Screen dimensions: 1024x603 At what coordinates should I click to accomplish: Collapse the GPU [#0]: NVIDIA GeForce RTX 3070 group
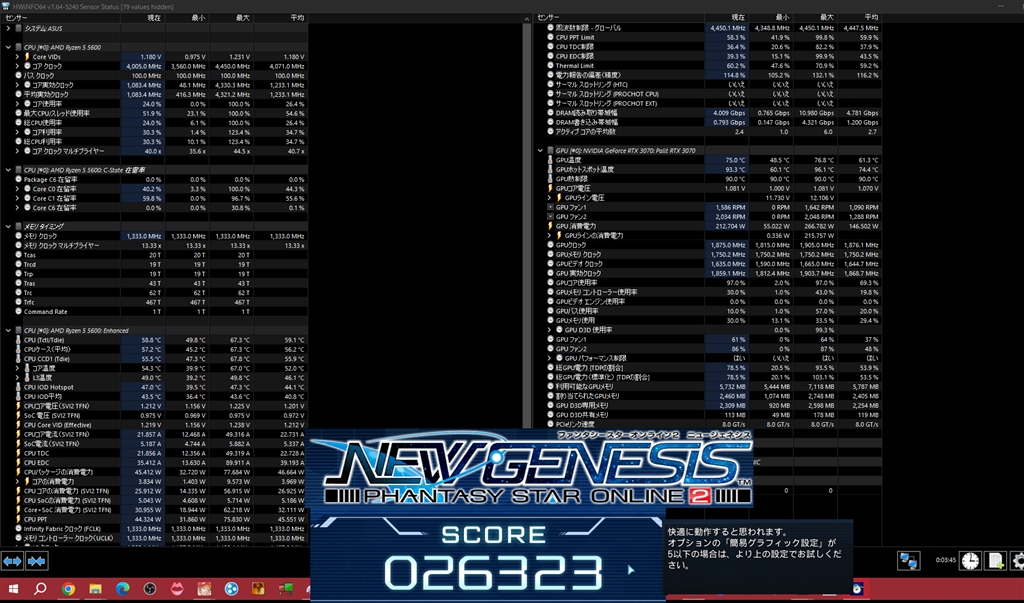(541, 151)
